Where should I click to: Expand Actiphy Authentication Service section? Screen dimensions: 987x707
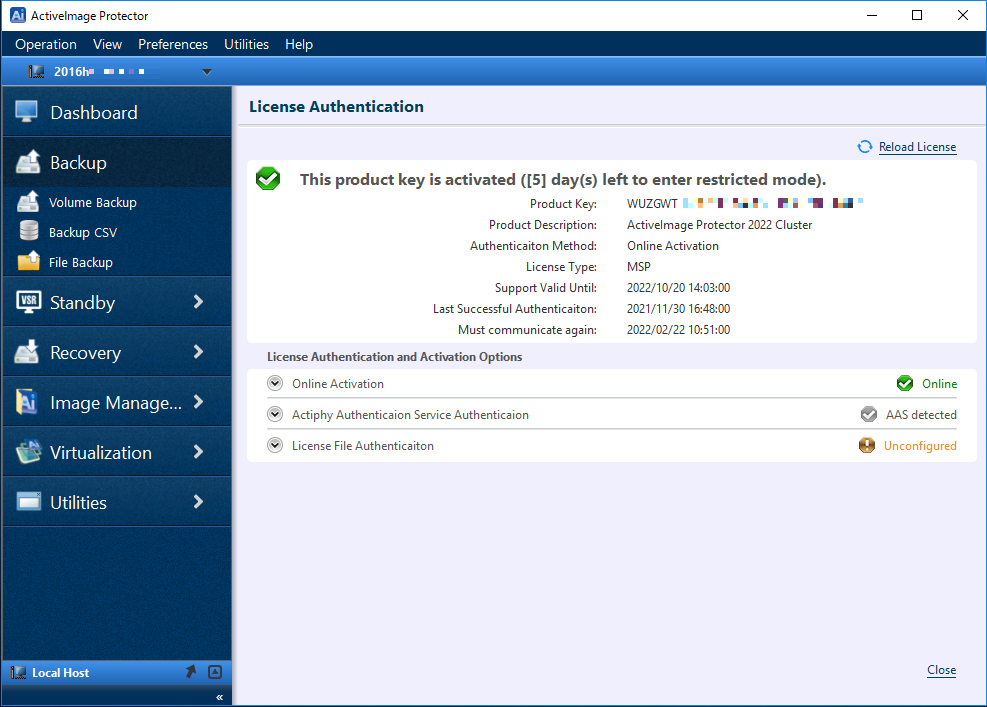click(275, 414)
